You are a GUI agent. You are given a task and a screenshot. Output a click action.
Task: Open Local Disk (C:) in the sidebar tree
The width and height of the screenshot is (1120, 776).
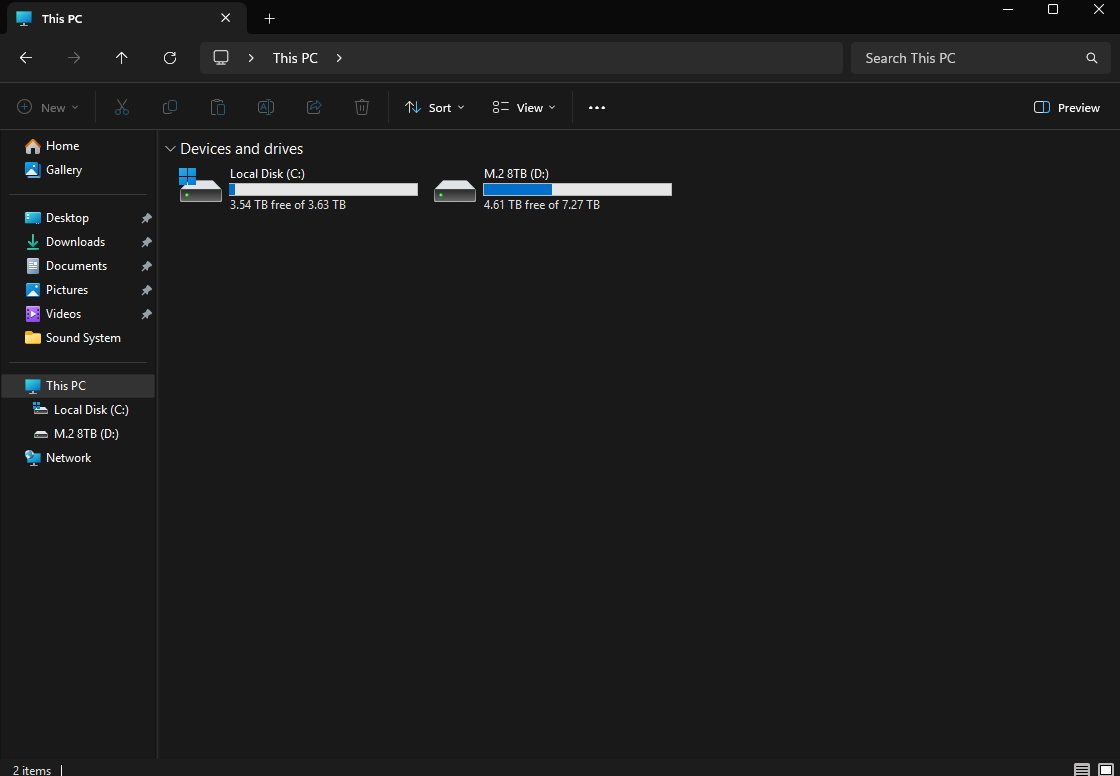(x=78, y=410)
